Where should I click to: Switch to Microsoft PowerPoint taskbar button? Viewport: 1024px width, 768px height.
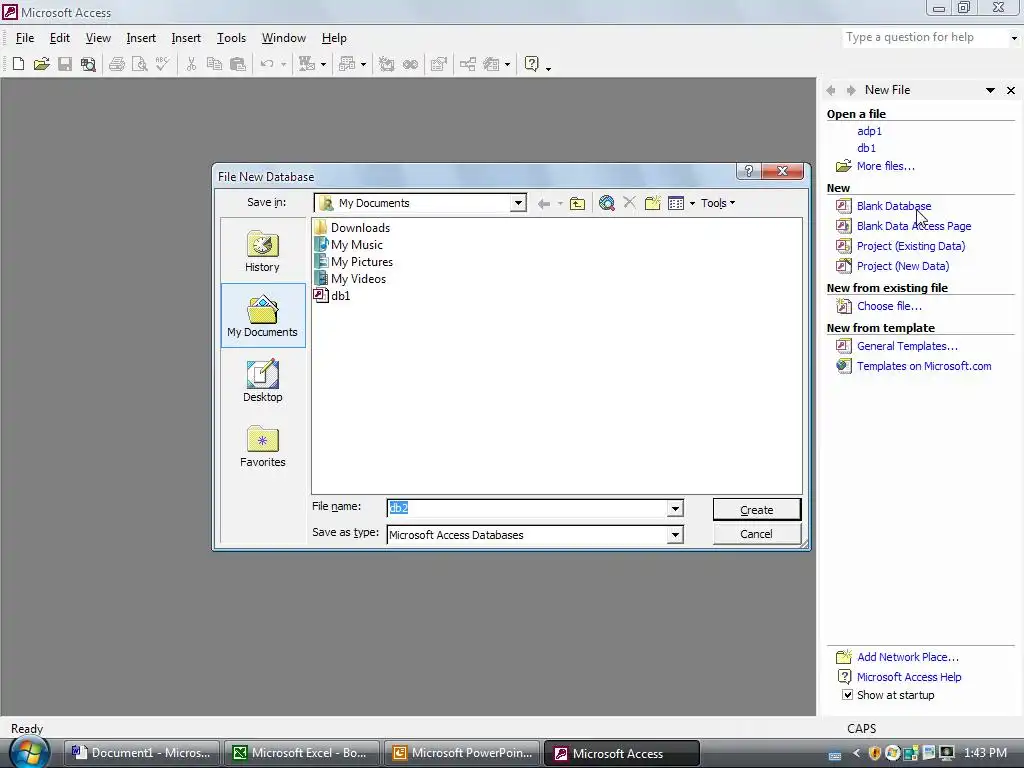[x=462, y=753]
